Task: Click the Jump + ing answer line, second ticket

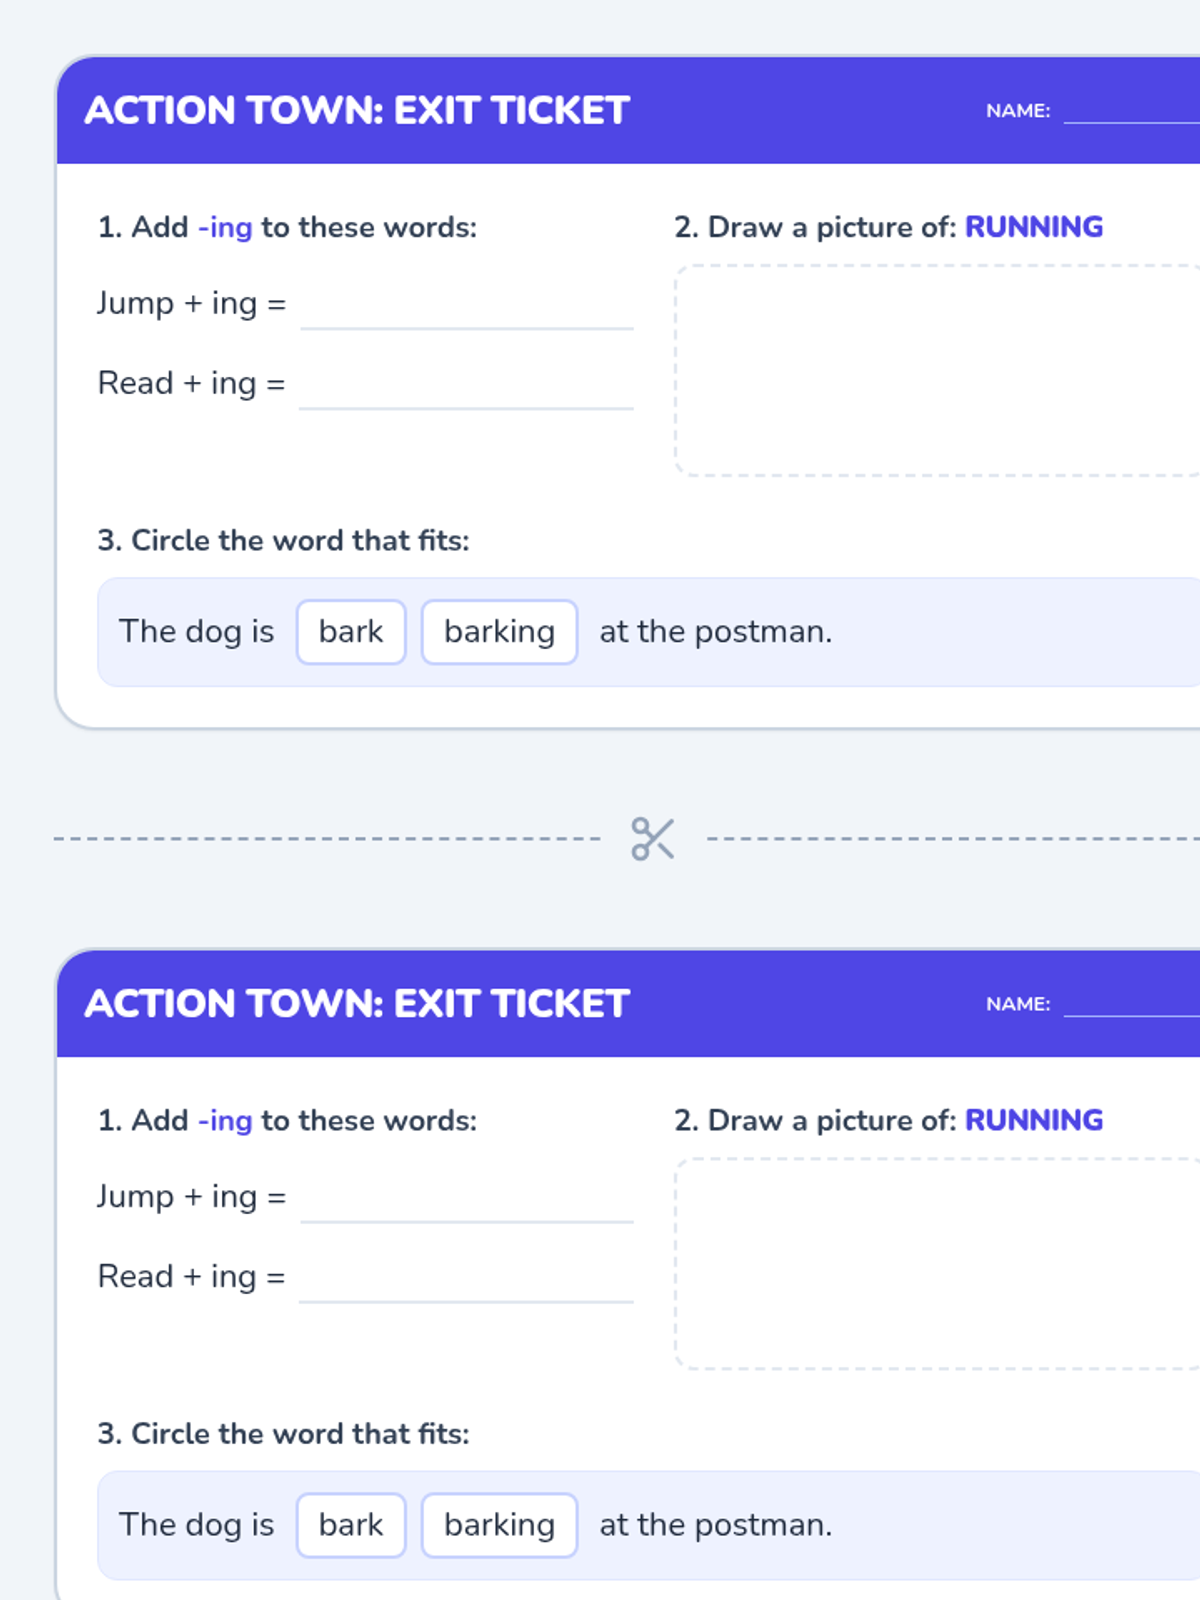Action: [x=466, y=1205]
